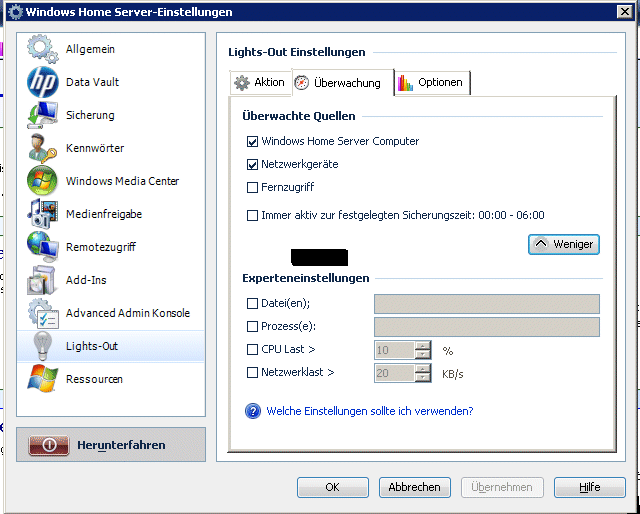The width and height of the screenshot is (640, 514).
Task: Decrease Netzwerklast value with down arrow
Action: coord(423,377)
